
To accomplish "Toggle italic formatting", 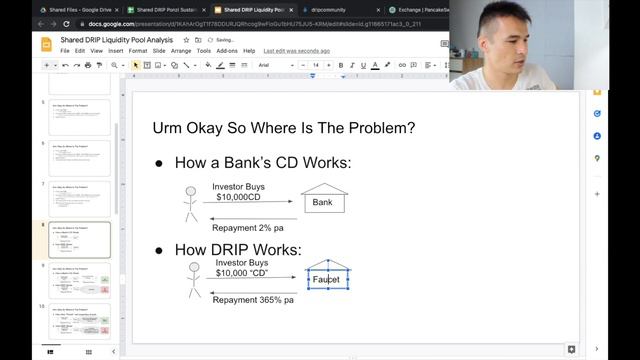I will pyautogui.click(x=352, y=65).
